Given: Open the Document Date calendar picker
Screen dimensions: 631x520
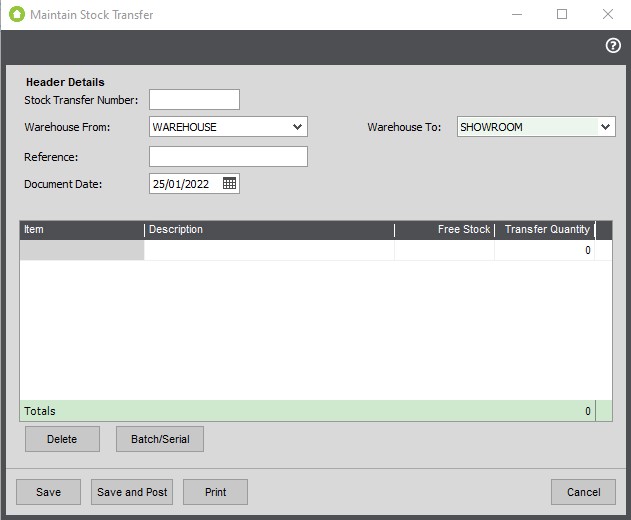Looking at the screenshot, I should [x=229, y=184].
